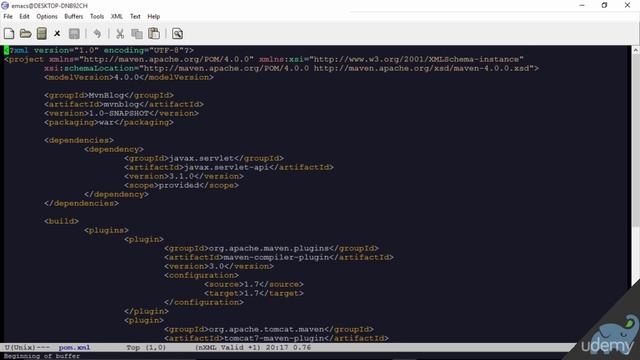Click the scrollbar up arrow
This screenshot has width=640, height=360.
(636, 51)
